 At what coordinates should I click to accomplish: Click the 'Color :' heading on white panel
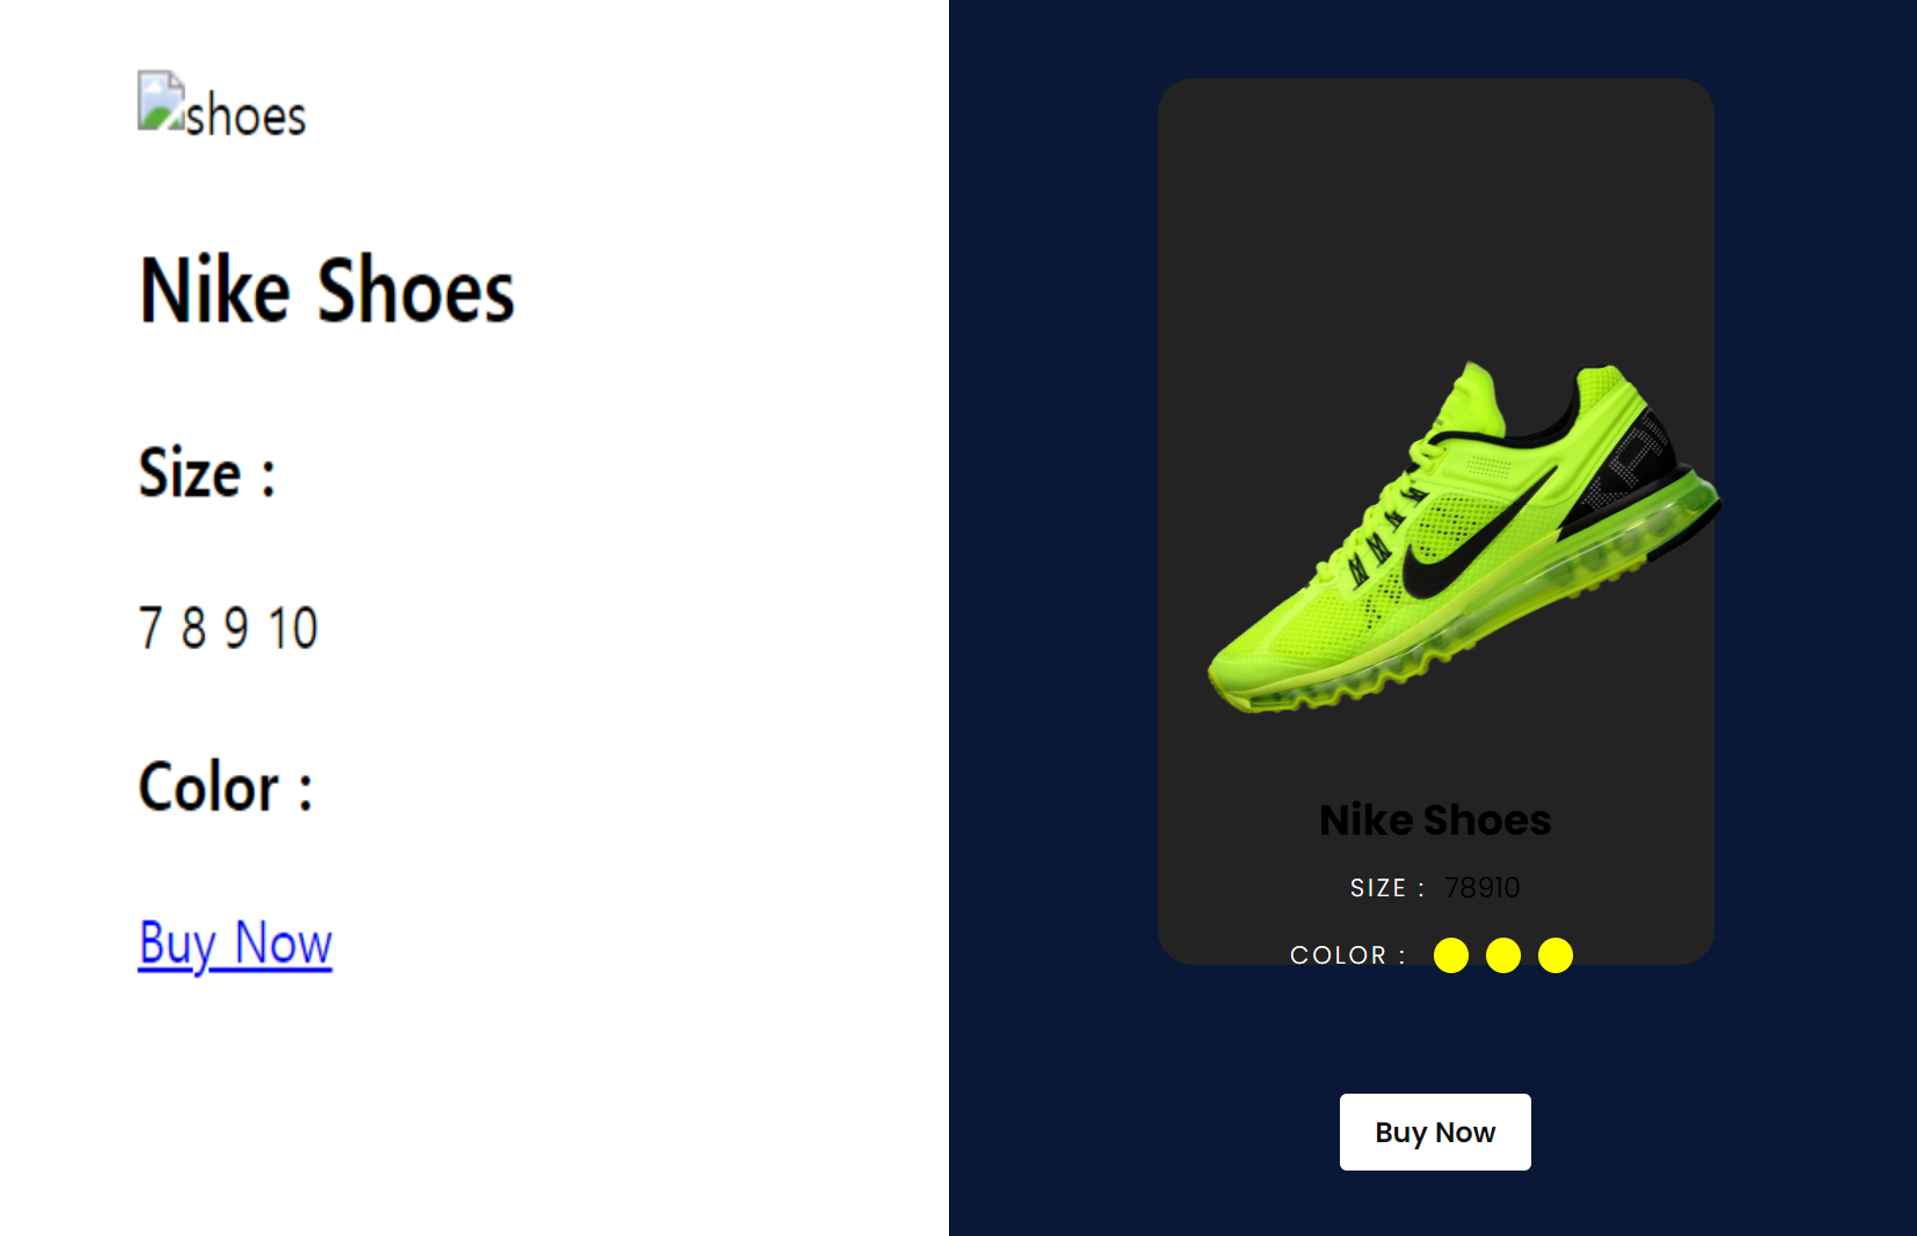point(225,787)
